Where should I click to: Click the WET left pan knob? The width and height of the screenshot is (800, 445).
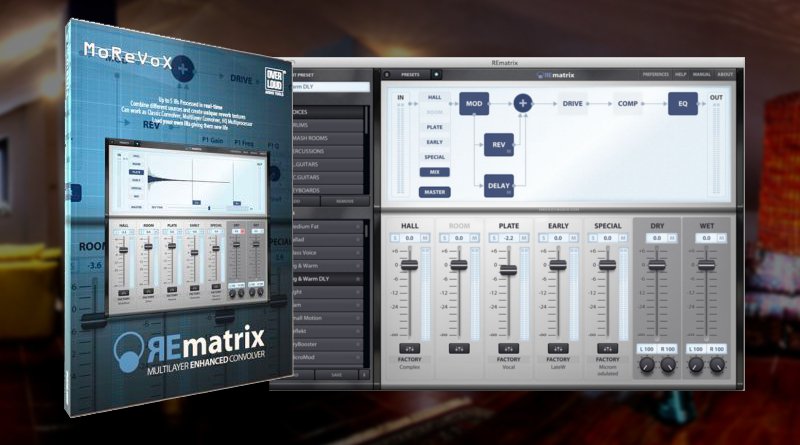tap(696, 365)
